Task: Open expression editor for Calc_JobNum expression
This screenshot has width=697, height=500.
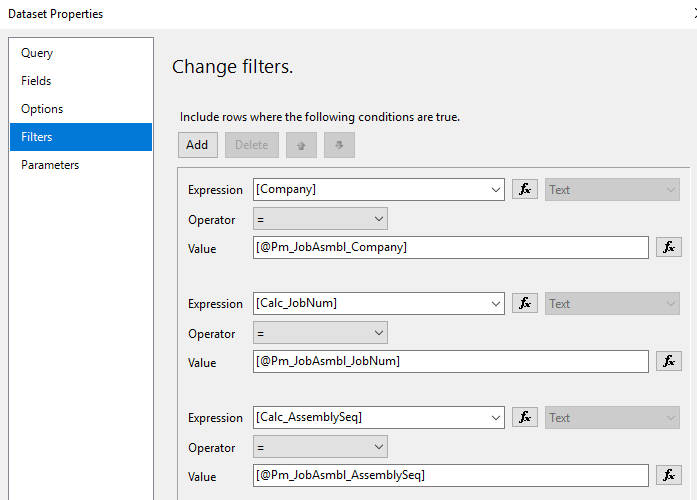Action: tap(525, 303)
